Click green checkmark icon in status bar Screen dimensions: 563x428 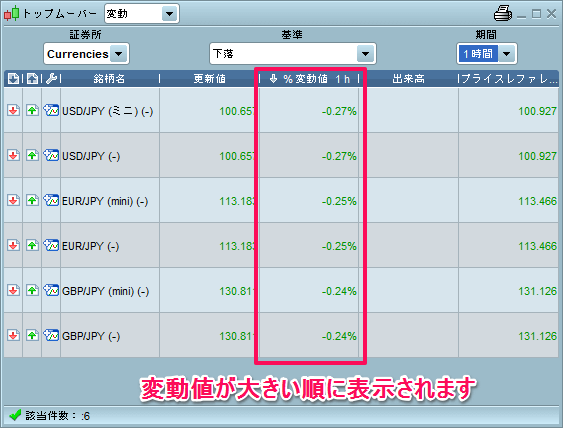15,415
